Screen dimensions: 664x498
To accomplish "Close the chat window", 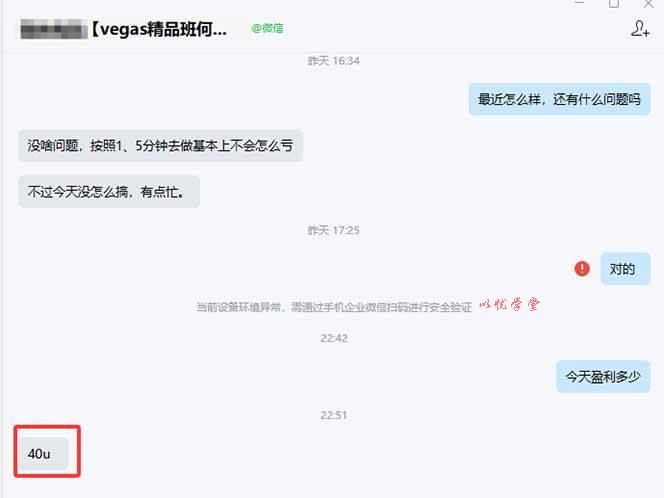I will [648, 4].
